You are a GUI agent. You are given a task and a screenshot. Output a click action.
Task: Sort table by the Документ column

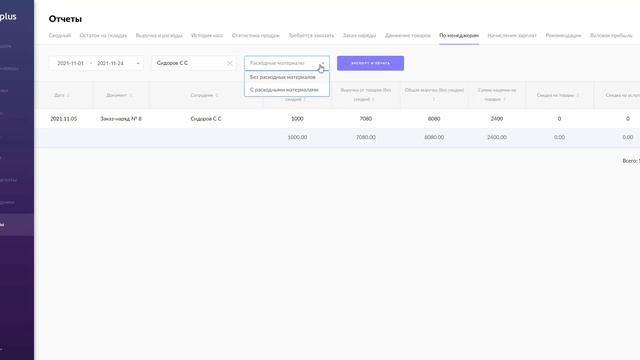pos(119,95)
